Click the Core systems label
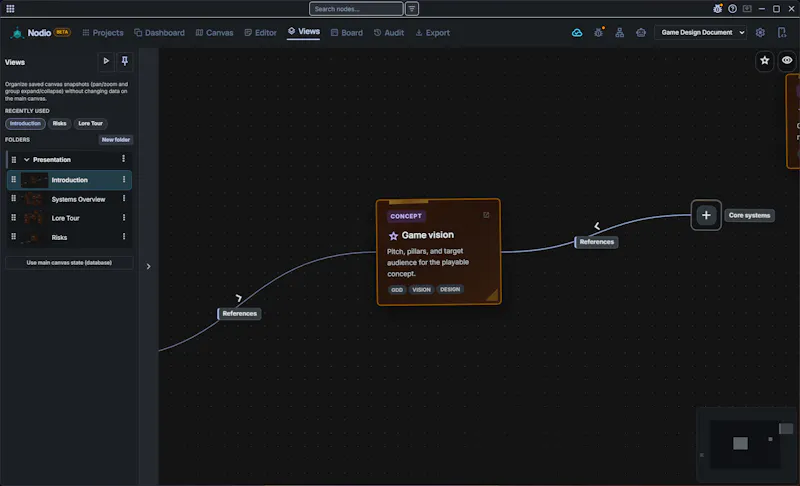 [x=749, y=215]
